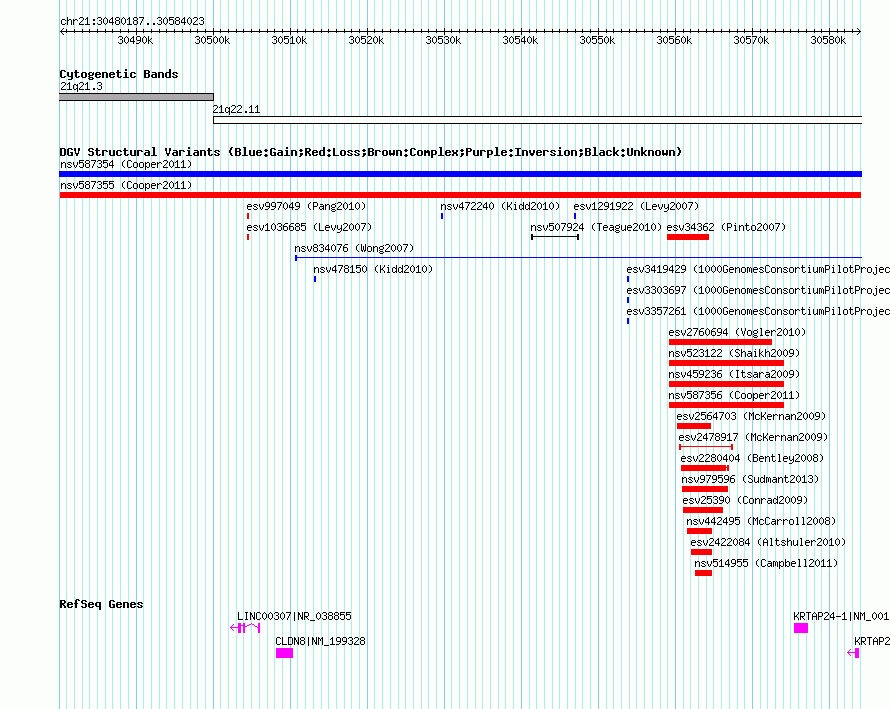The width and height of the screenshot is (890, 709).
Task: Click the red bar under nsv442495 (McCarroll2008)
Action: 699,531
